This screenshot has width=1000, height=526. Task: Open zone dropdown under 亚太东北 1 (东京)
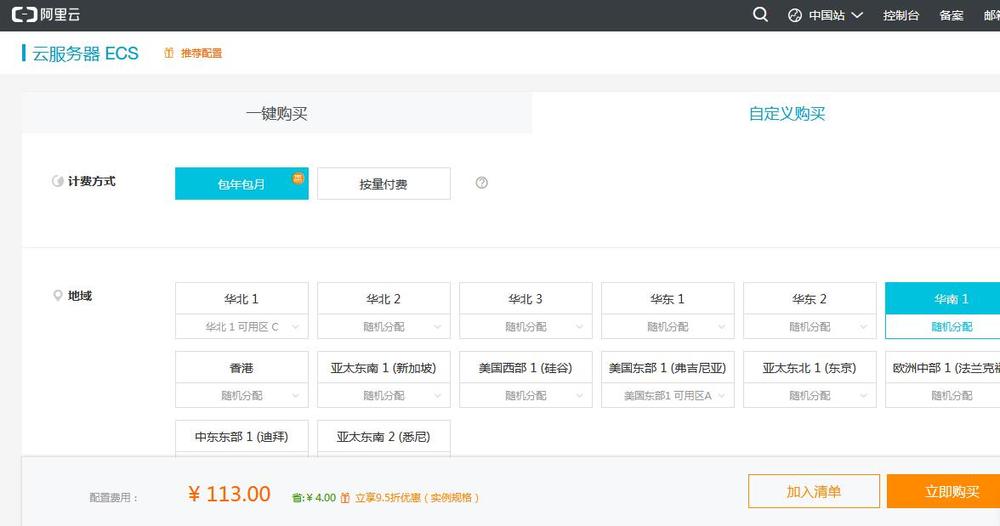810,395
